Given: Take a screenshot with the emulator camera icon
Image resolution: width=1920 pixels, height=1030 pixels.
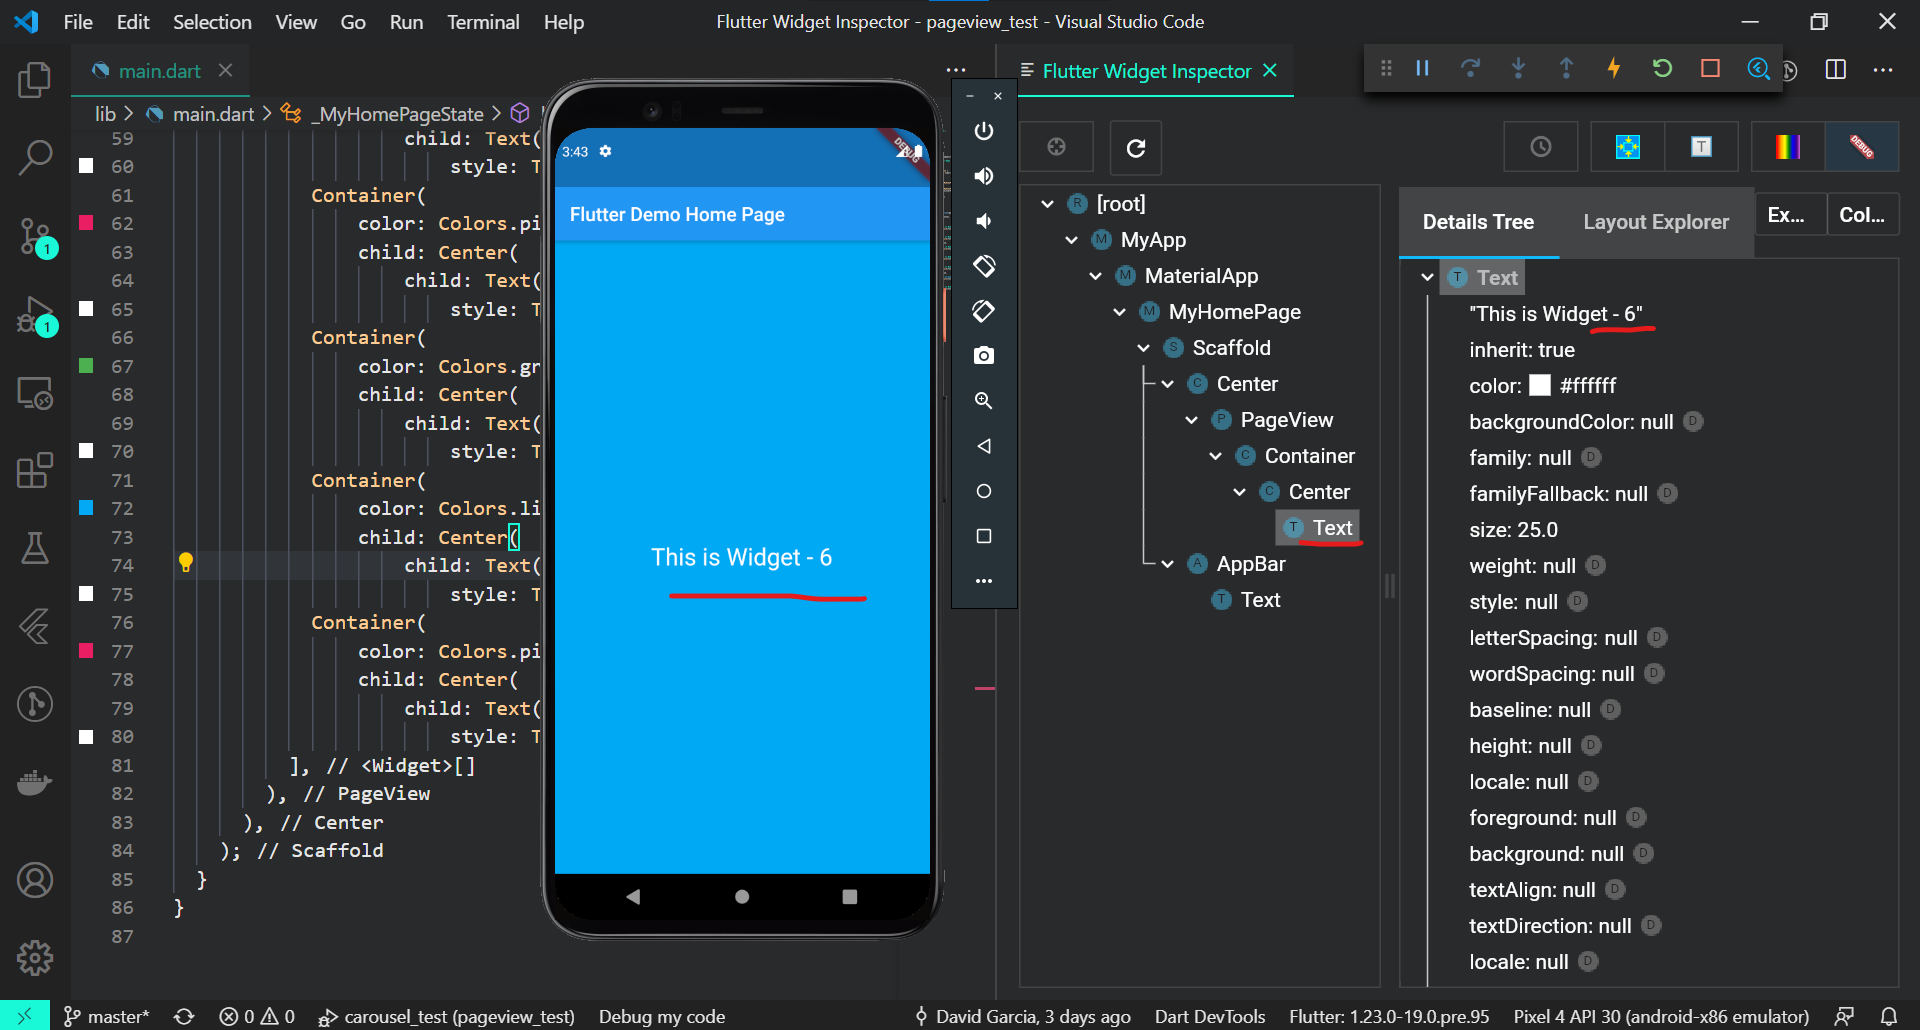Looking at the screenshot, I should 984,355.
